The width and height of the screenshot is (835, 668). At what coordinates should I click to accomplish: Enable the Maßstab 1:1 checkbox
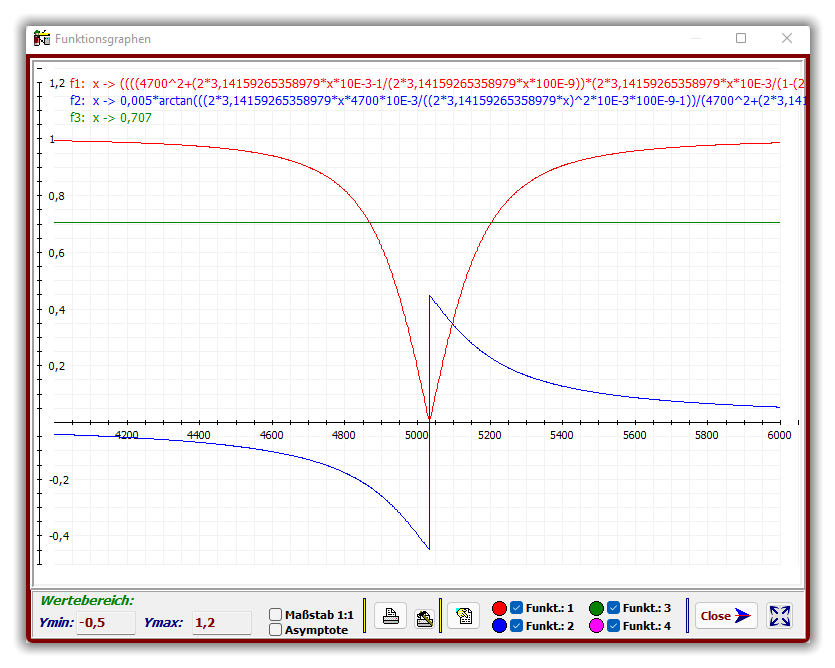point(276,614)
